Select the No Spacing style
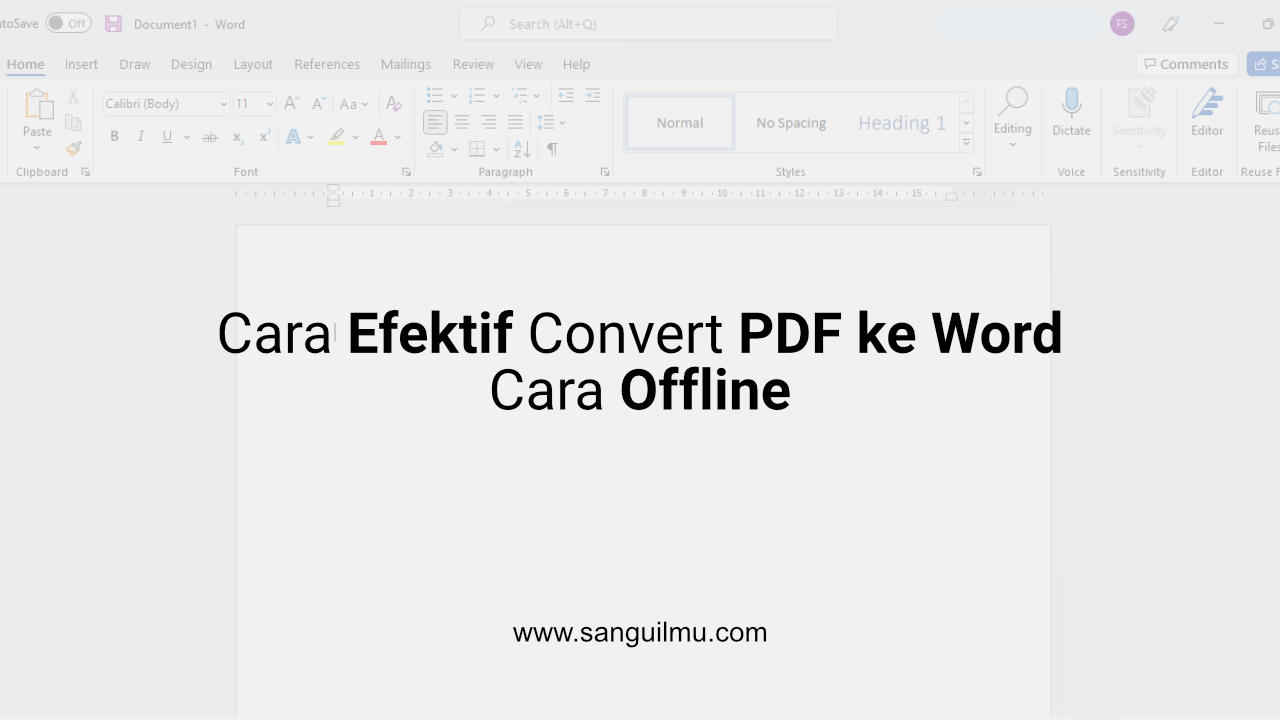 pyautogui.click(x=791, y=123)
